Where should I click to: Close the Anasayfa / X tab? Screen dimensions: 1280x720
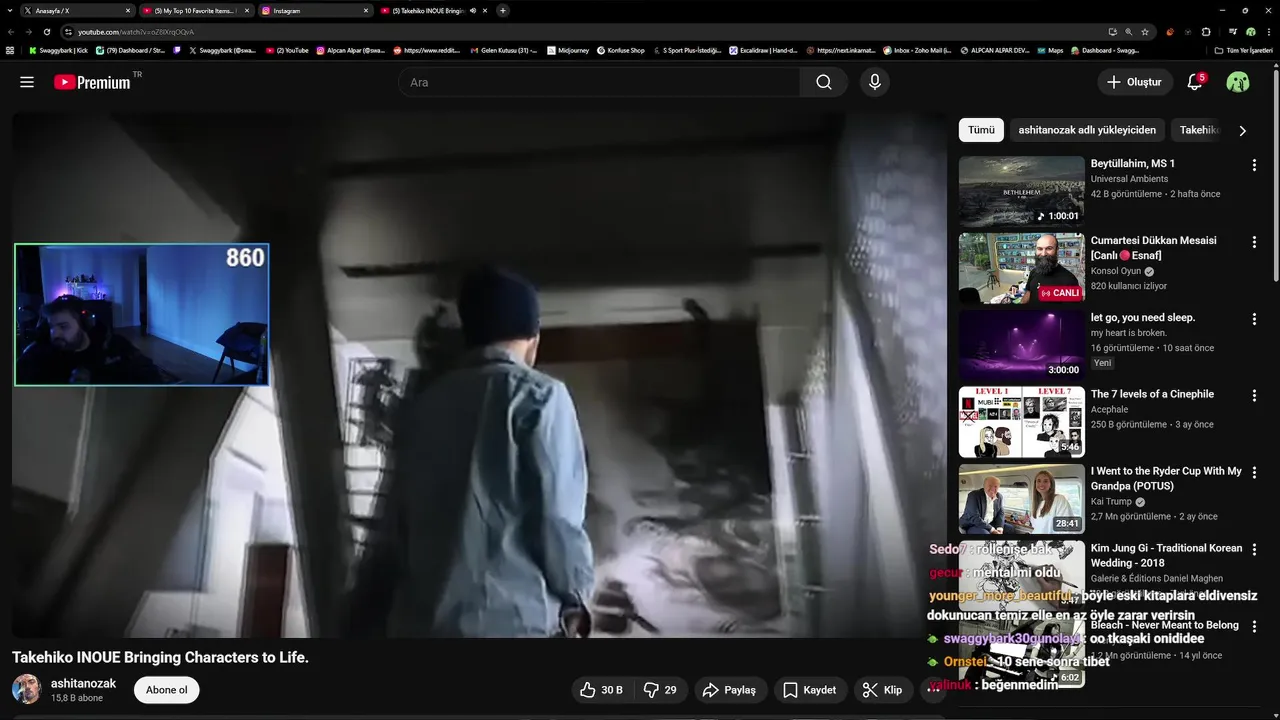(128, 10)
